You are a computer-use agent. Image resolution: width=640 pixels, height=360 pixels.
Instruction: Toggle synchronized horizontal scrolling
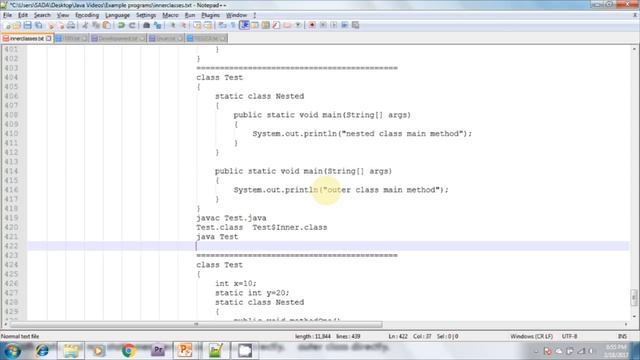[208, 25]
